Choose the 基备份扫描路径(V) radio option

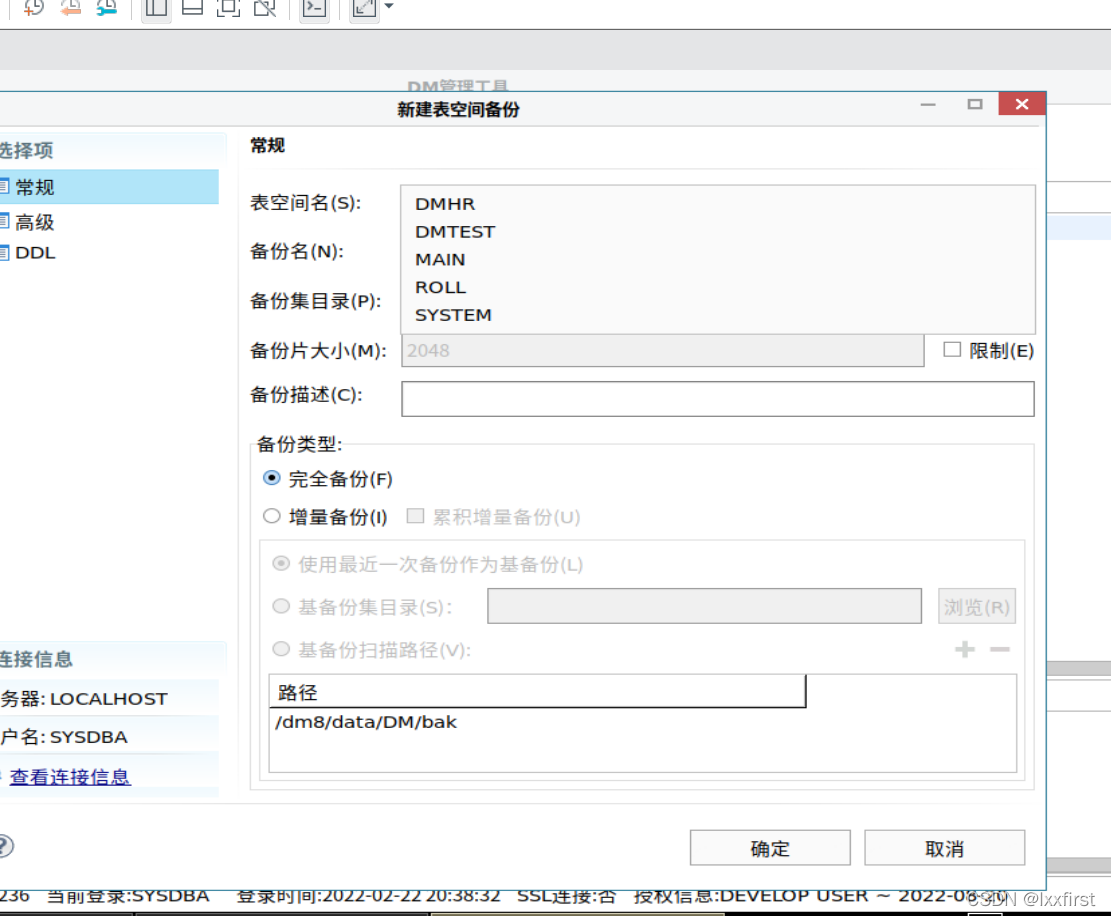(x=281, y=649)
